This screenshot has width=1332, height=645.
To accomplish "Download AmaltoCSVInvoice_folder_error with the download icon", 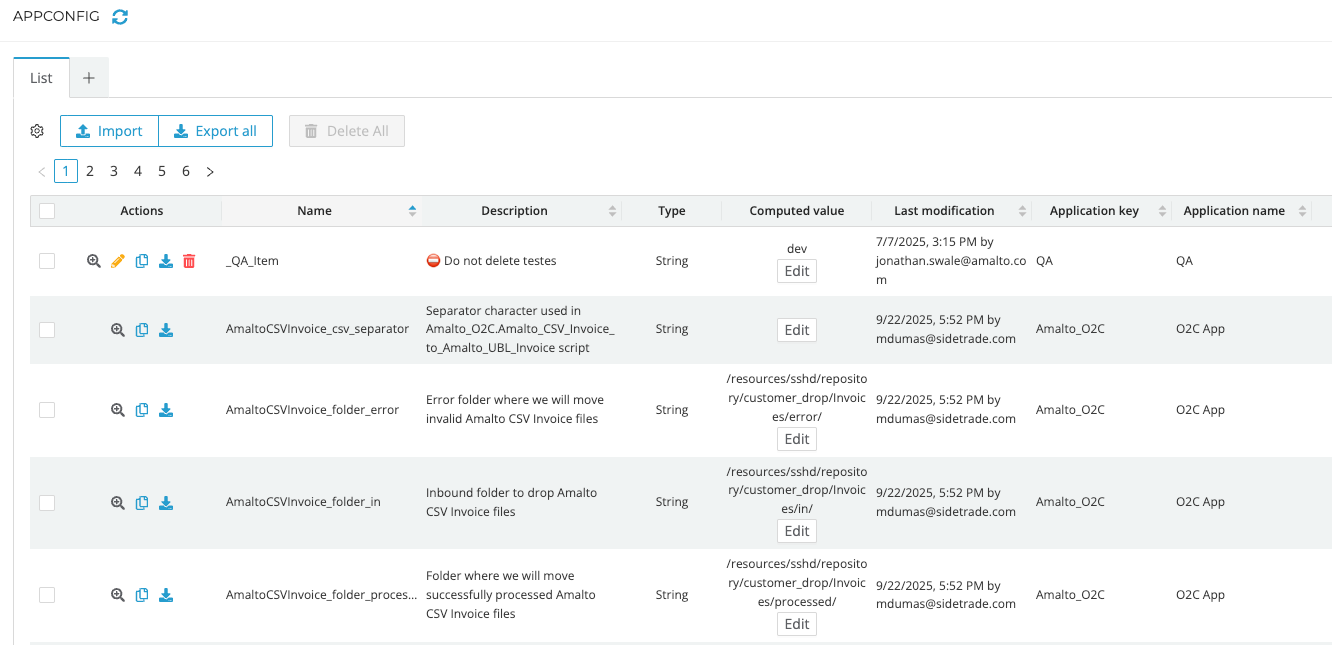I will tap(165, 410).
